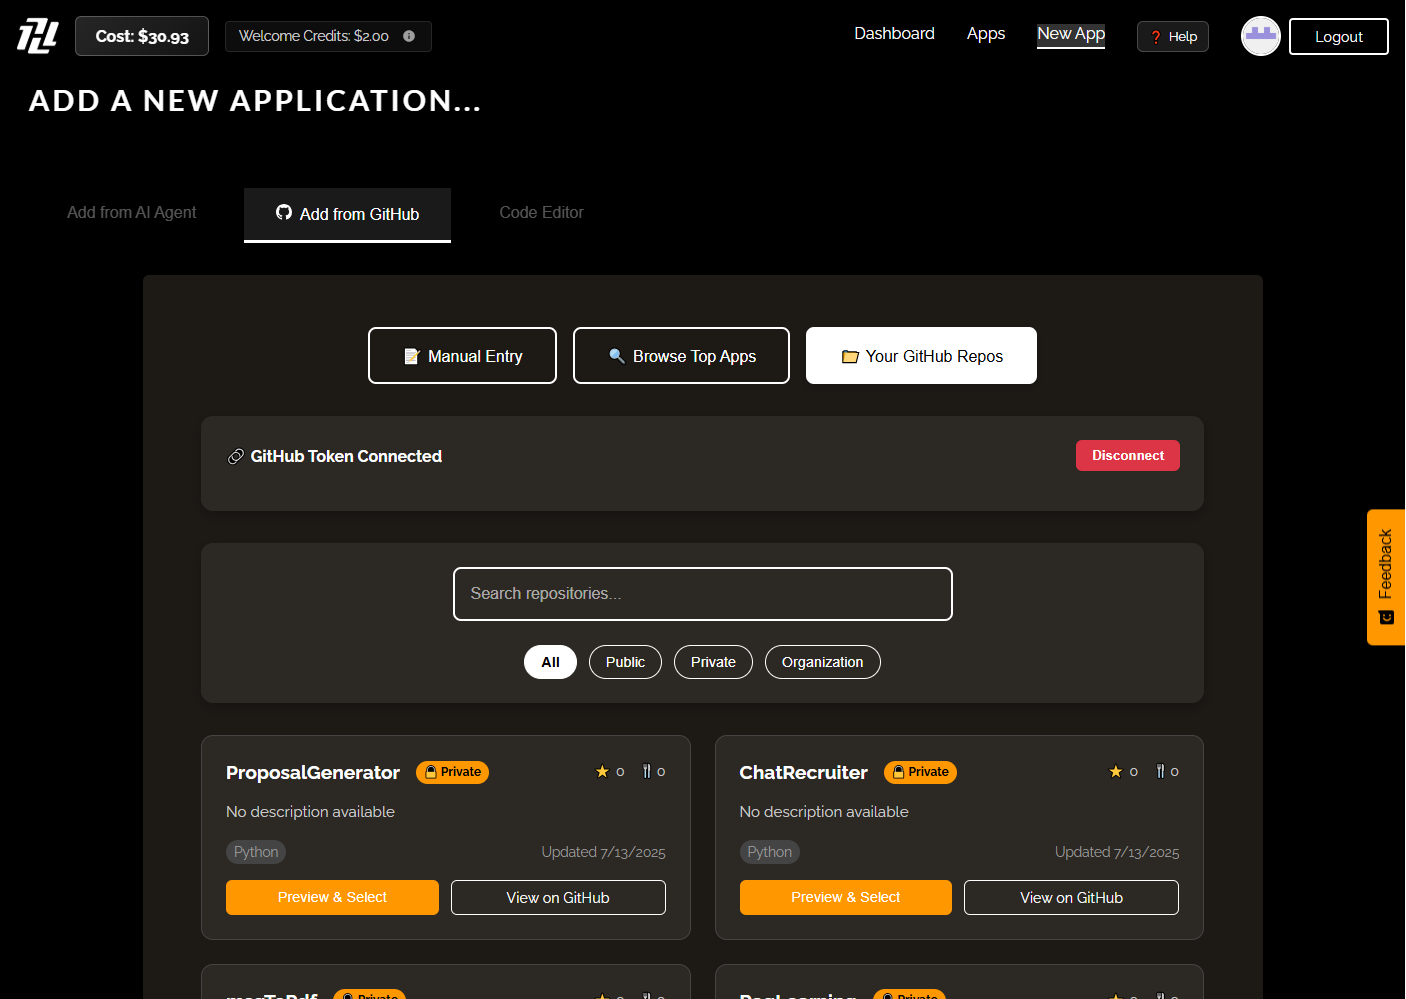
Task: Click ChatRecruiter's No description available text
Action: (x=824, y=812)
